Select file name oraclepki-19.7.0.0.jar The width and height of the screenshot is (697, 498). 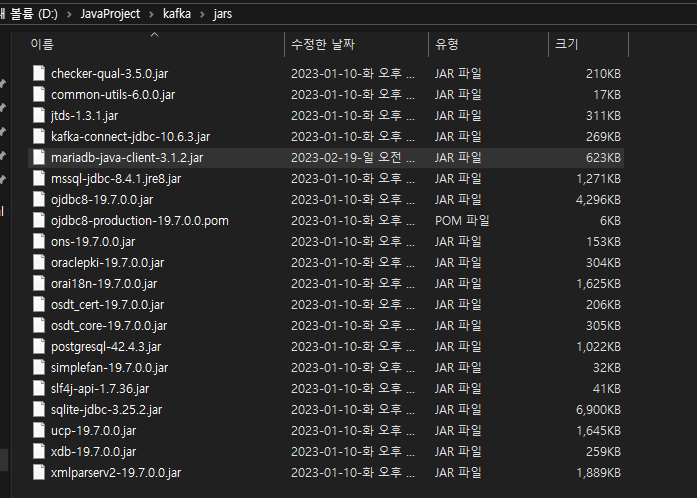pyautogui.click(x=107, y=262)
